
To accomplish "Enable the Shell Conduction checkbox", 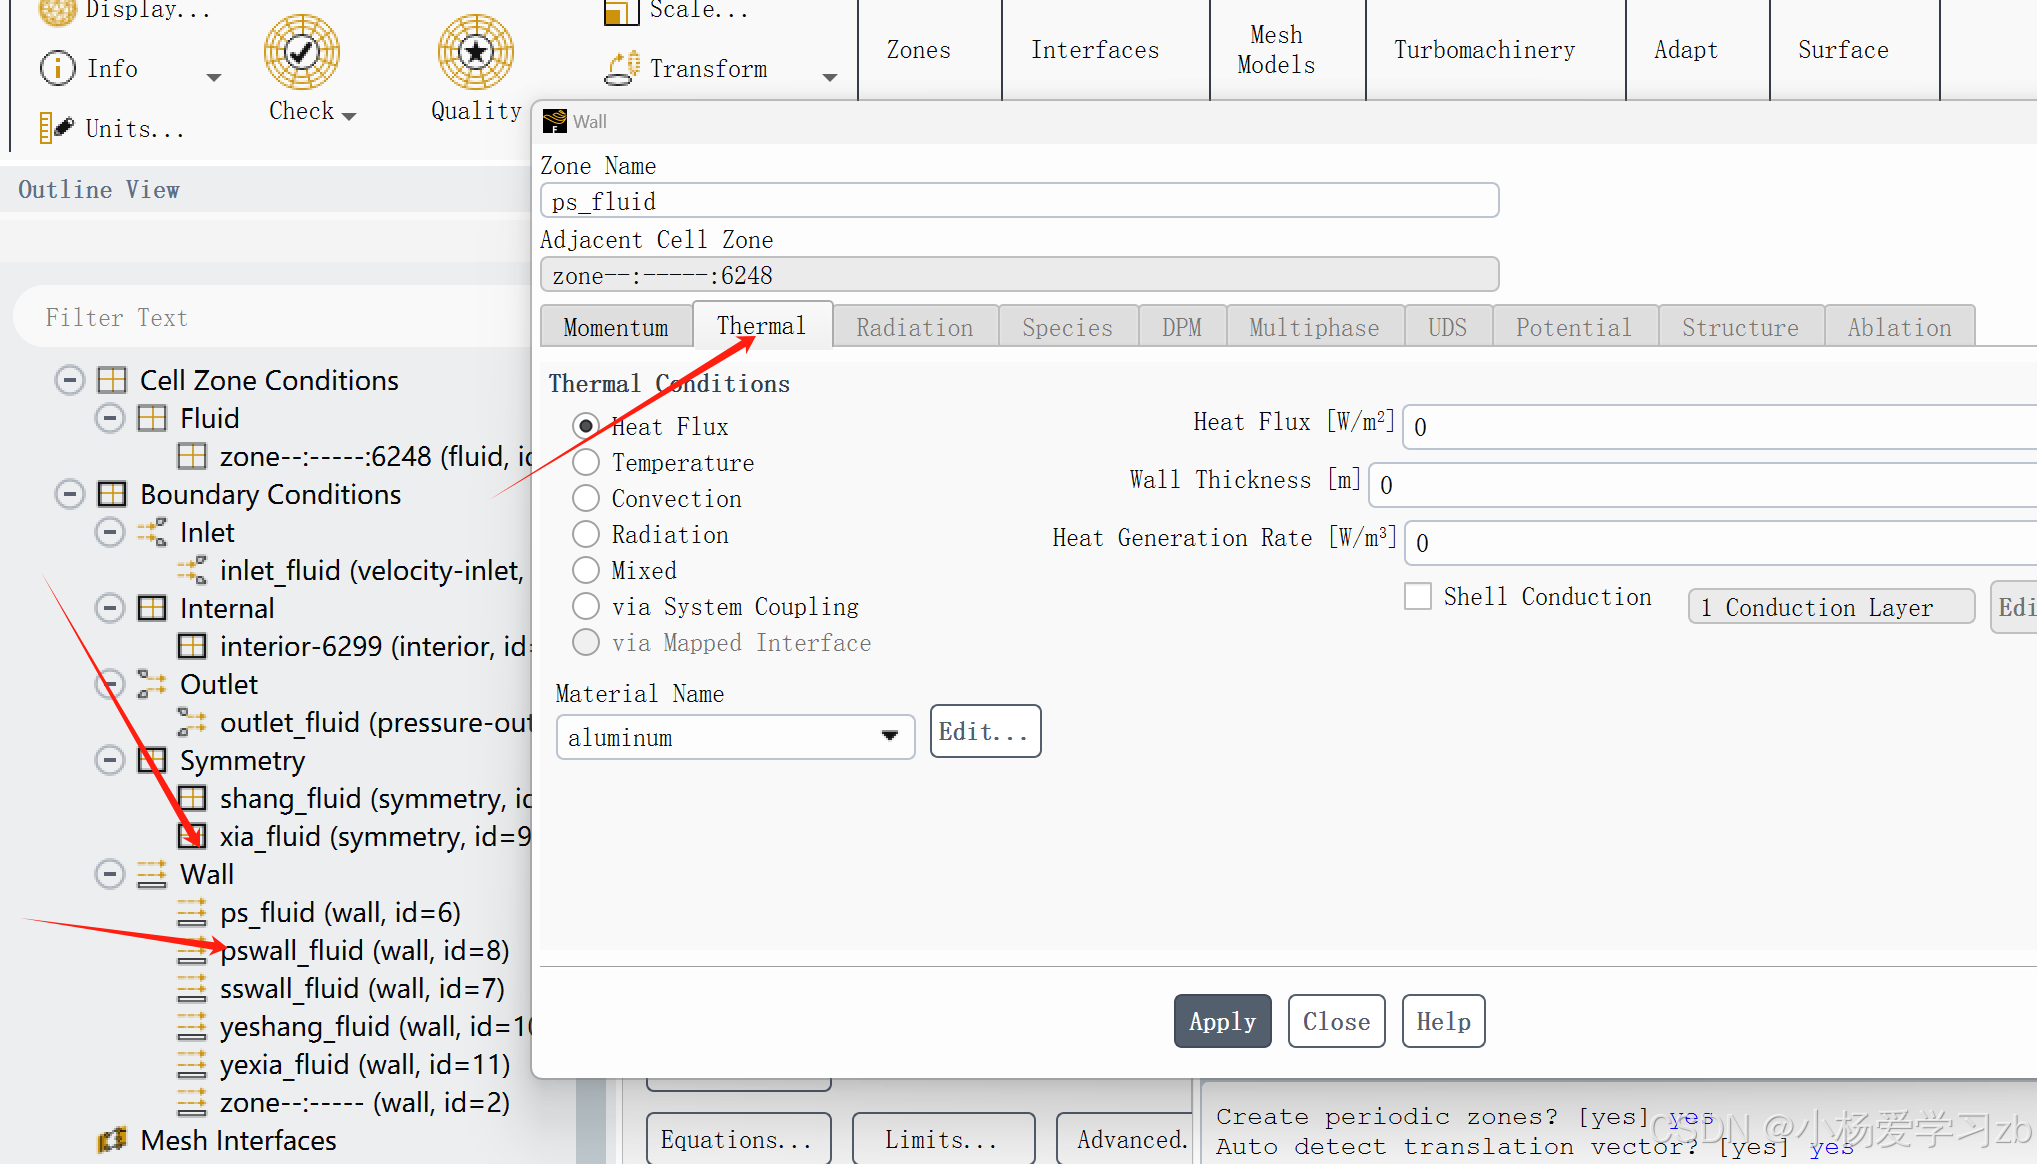I will click(1418, 596).
